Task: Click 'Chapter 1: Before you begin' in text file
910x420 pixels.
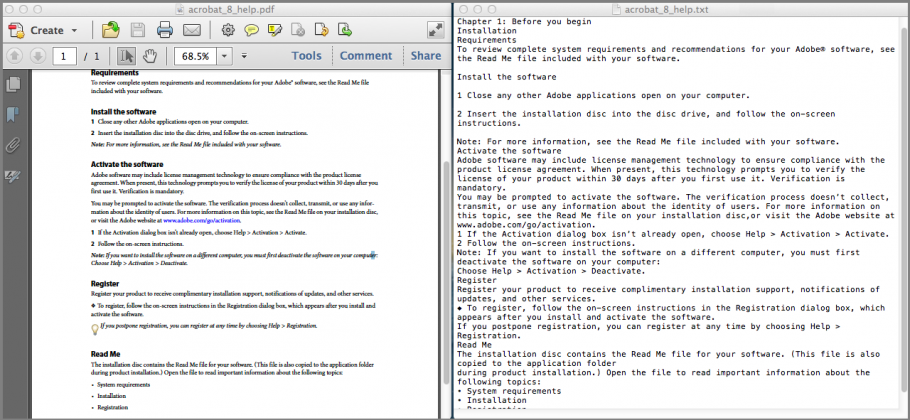Action: click(524, 21)
